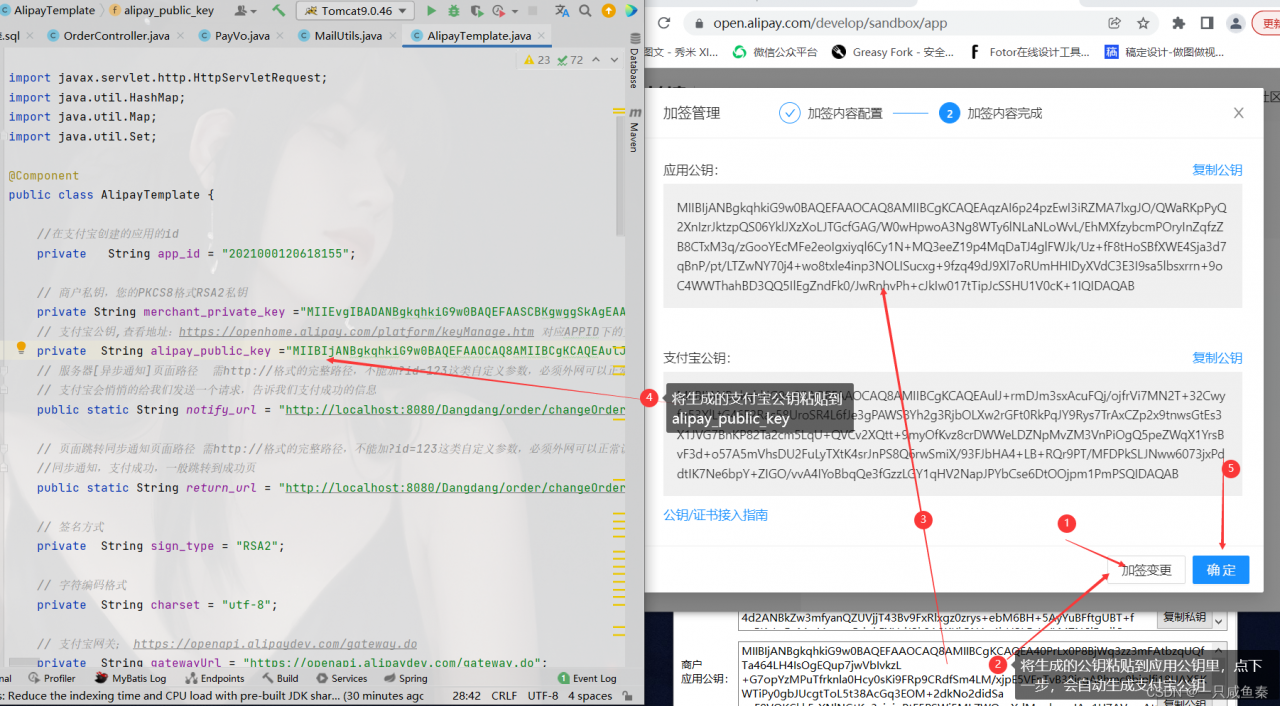
Task: Build project with the hammer icon
Action: point(279,11)
